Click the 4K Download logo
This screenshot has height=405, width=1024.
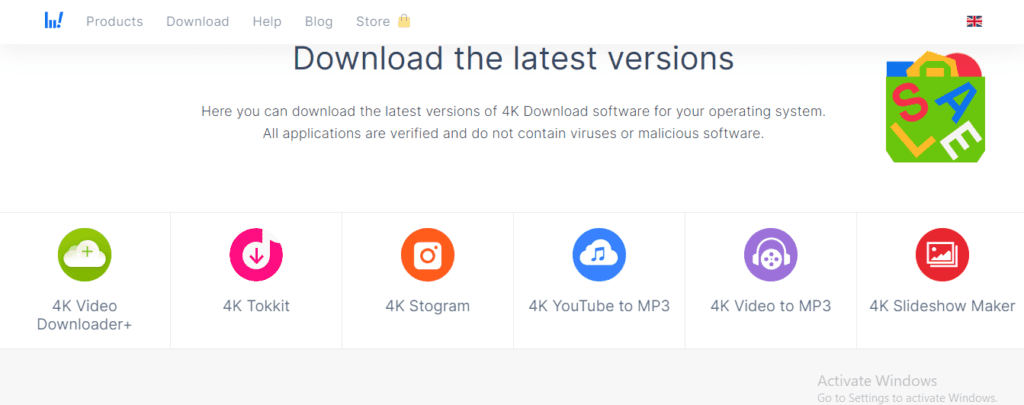pos(54,20)
